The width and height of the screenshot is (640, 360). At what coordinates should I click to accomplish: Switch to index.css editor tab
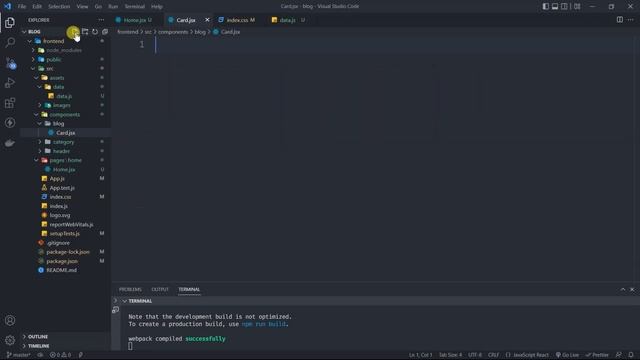237,20
